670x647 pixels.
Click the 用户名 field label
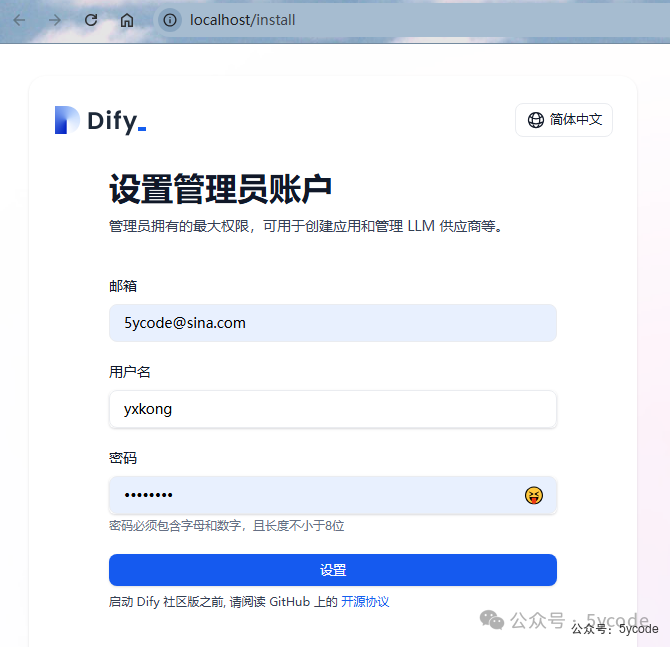pyautogui.click(x=130, y=372)
